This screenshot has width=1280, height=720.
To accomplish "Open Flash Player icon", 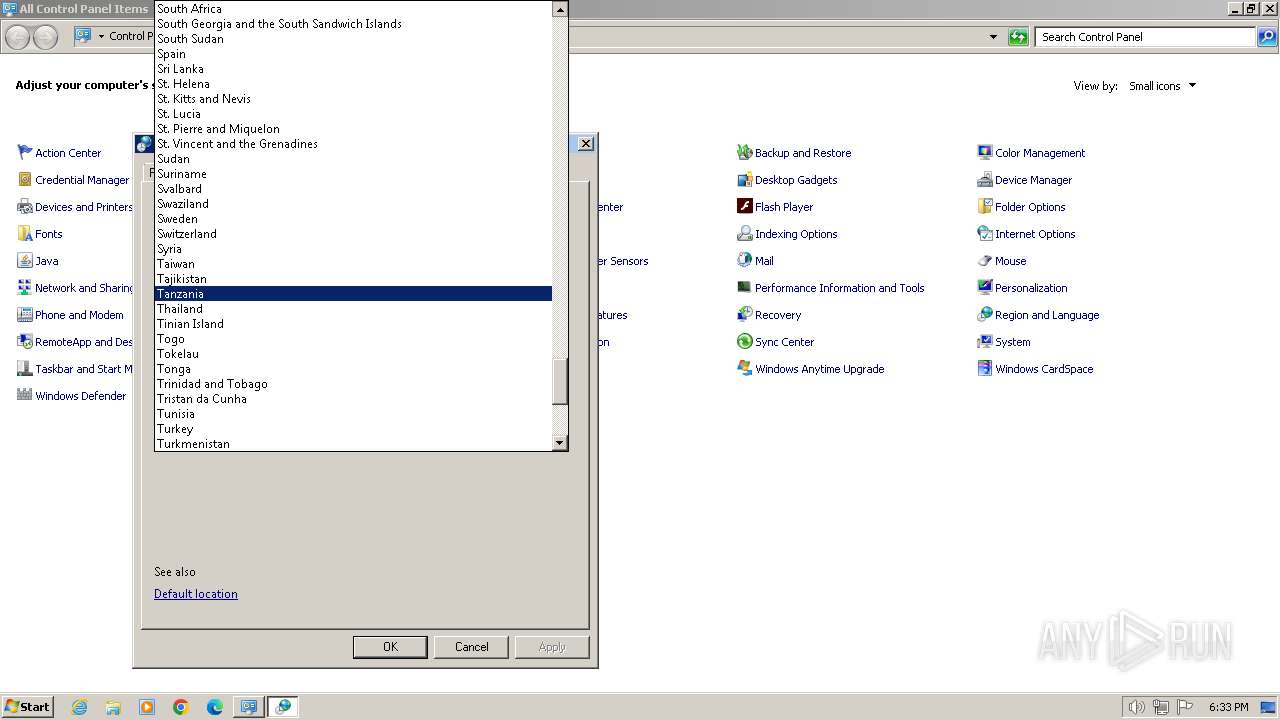I will pos(744,206).
